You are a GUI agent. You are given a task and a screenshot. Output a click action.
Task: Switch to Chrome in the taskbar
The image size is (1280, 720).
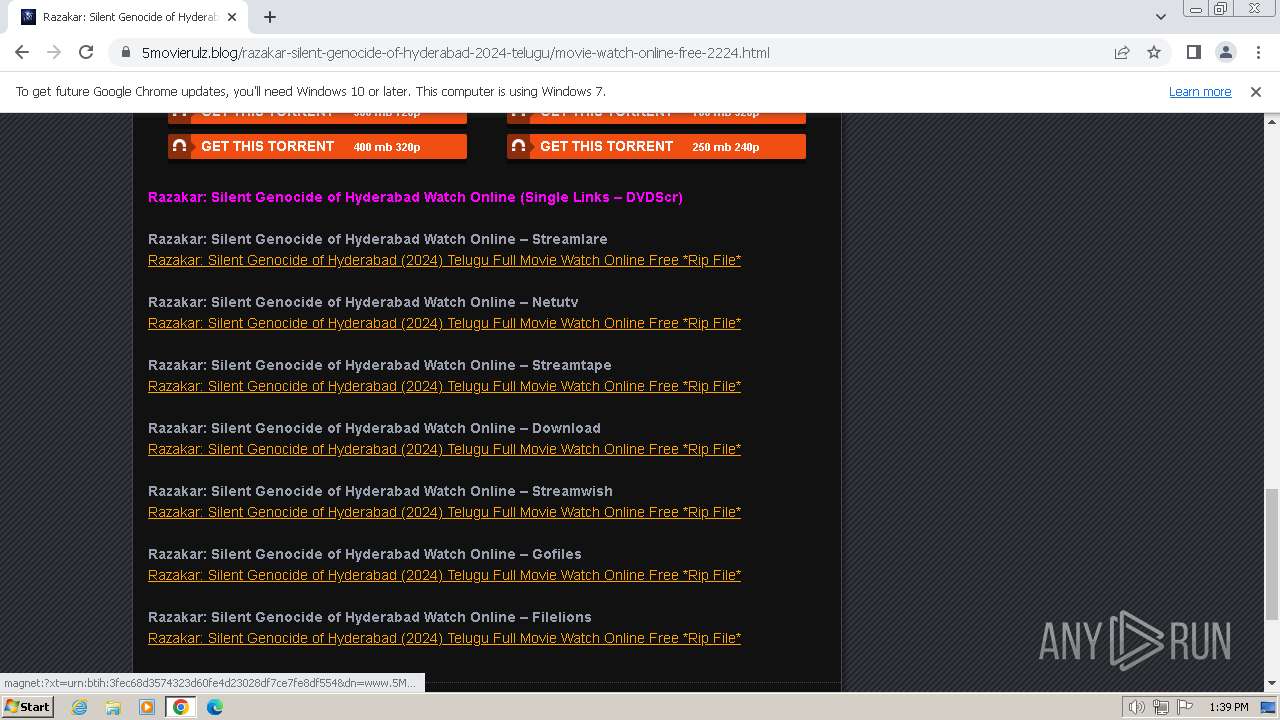(181, 707)
